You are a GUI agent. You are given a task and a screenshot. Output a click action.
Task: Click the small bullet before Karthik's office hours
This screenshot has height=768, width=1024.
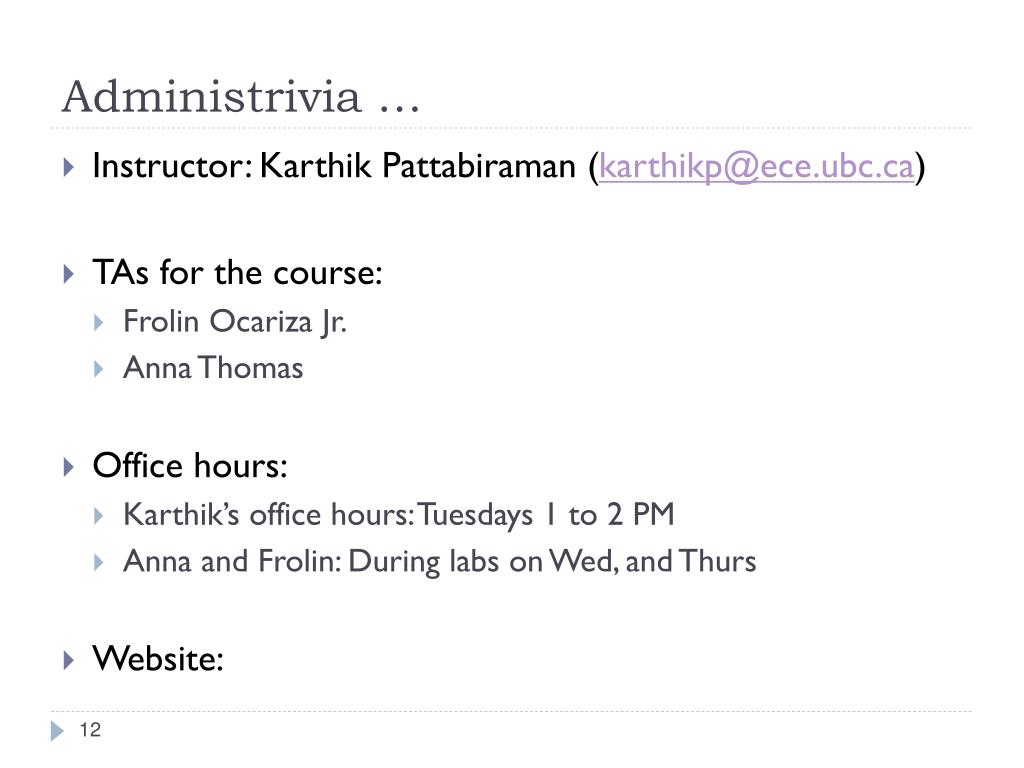[x=99, y=516]
